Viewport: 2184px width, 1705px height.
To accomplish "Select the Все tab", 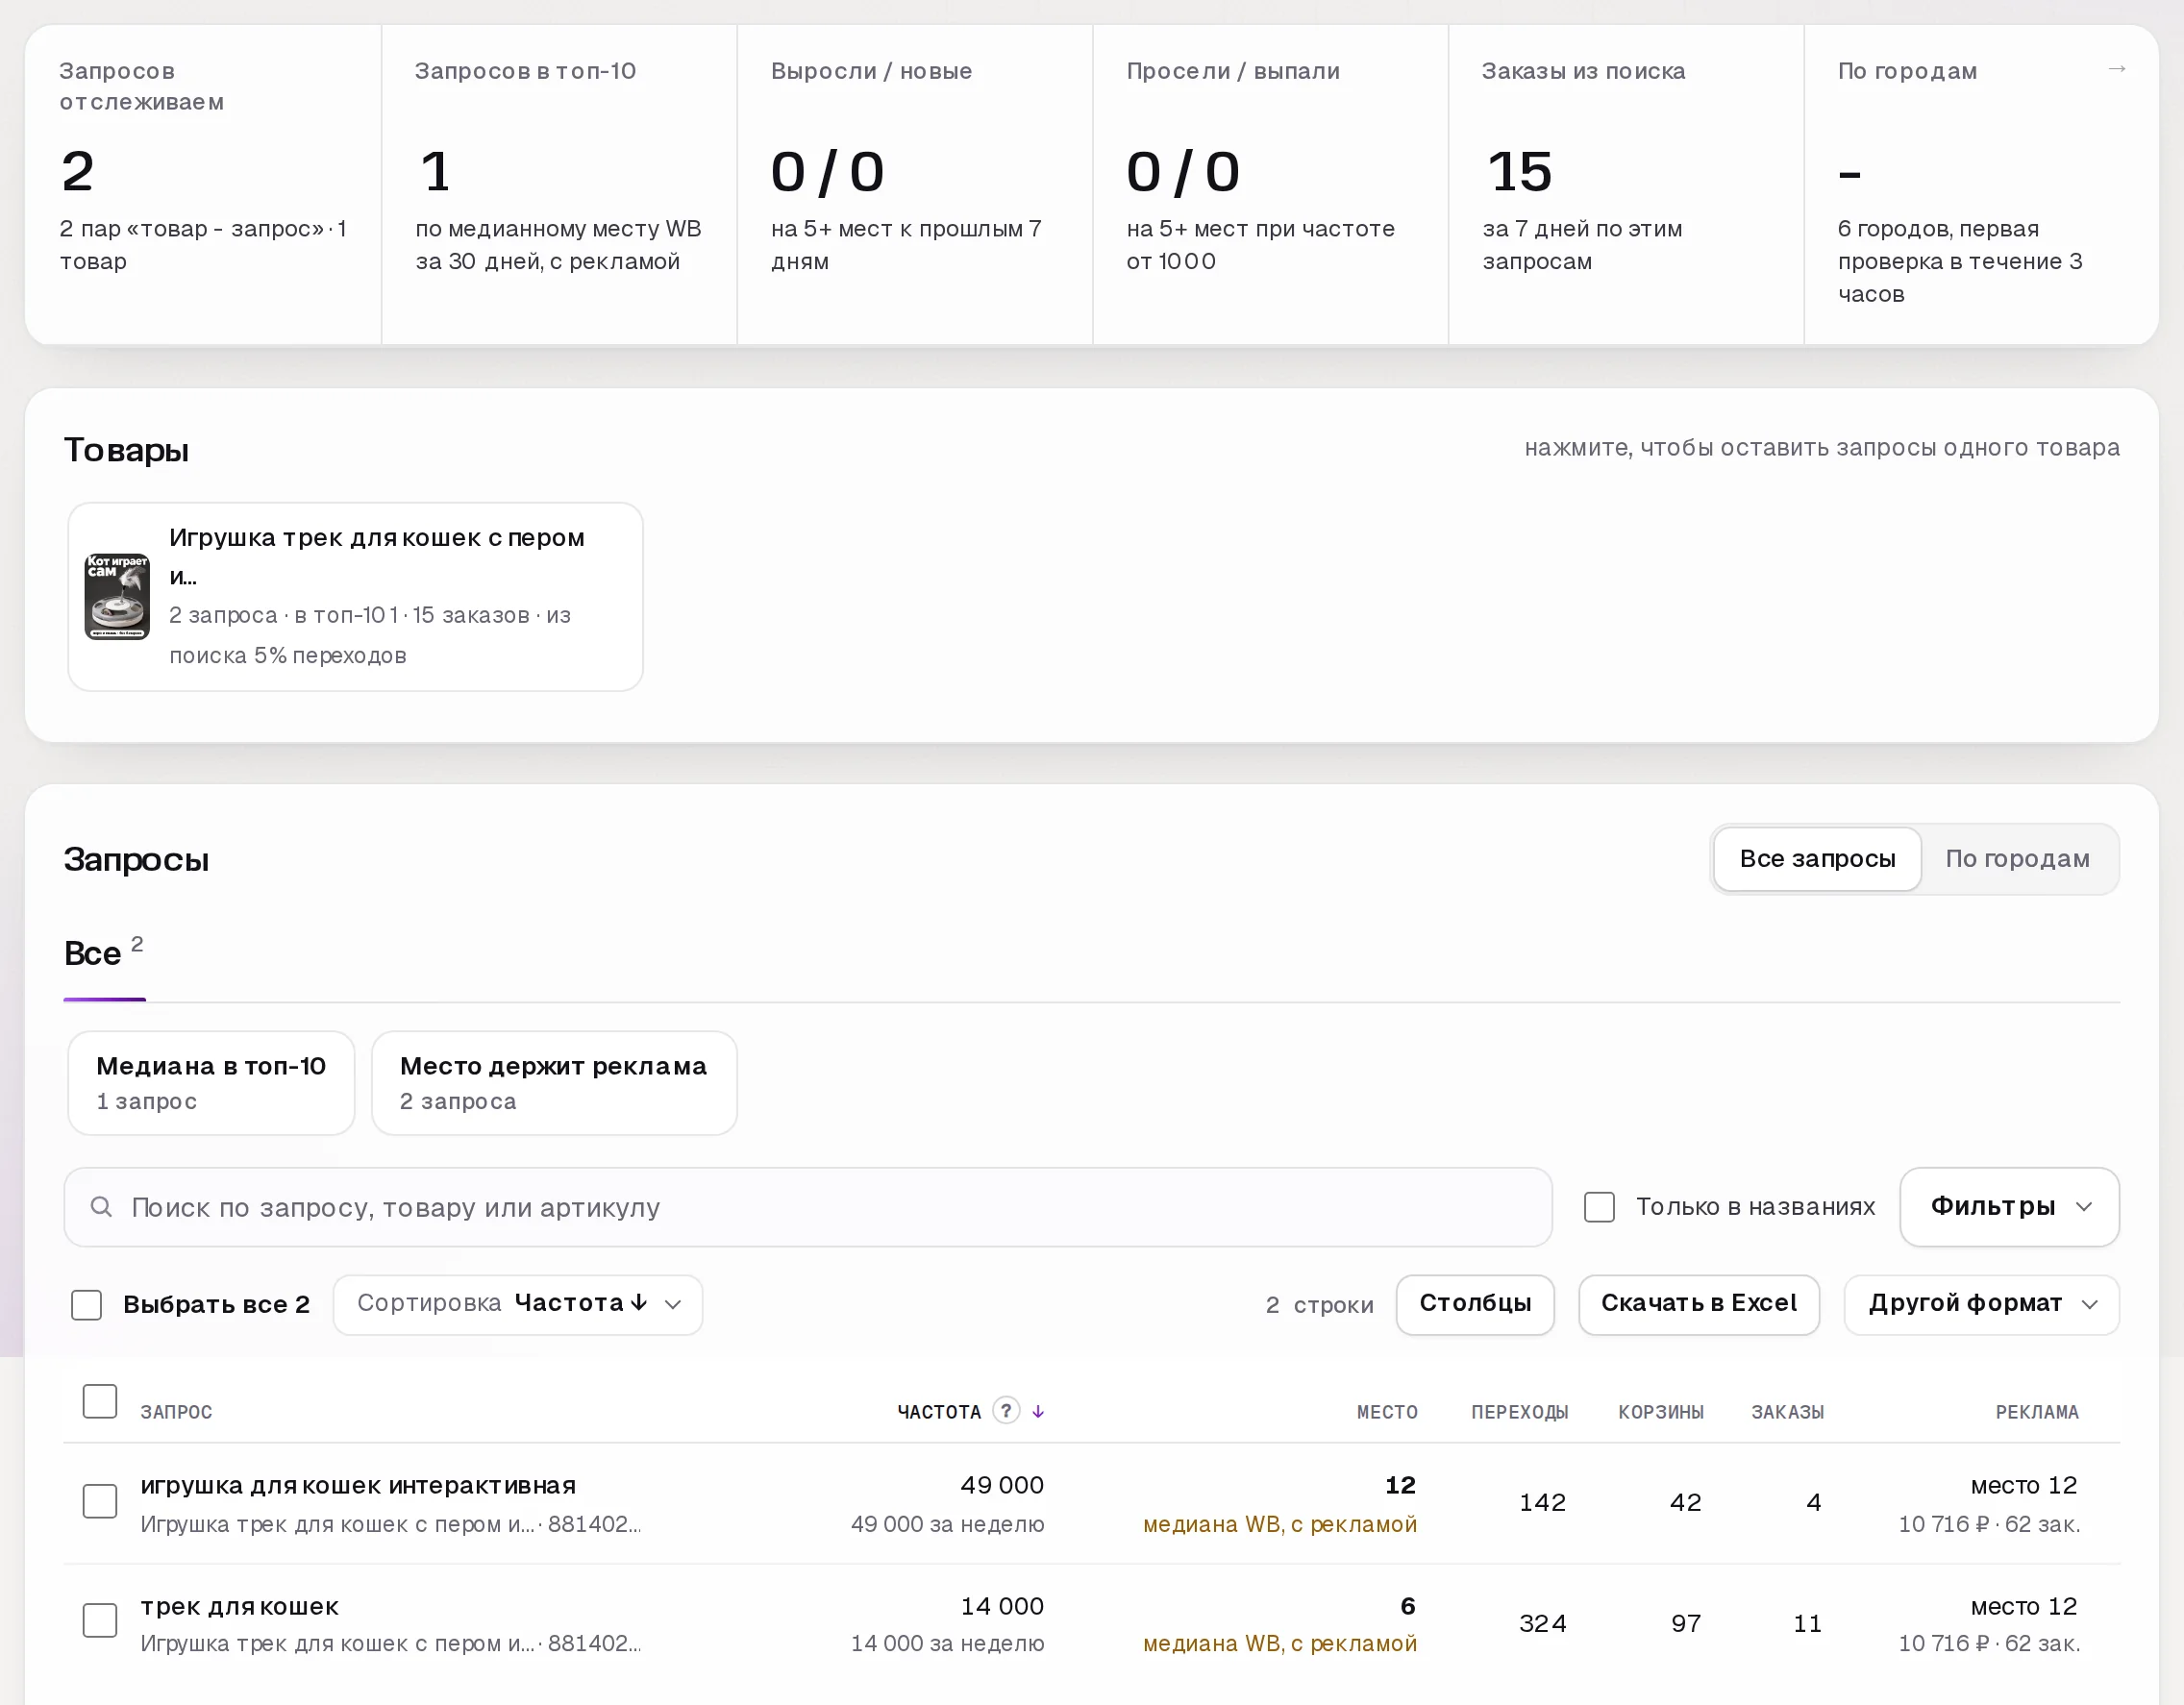I will point(104,953).
